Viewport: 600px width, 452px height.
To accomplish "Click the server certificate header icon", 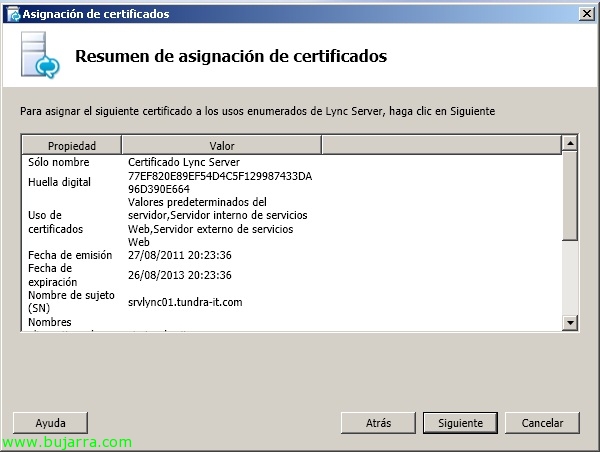I will (x=40, y=55).
